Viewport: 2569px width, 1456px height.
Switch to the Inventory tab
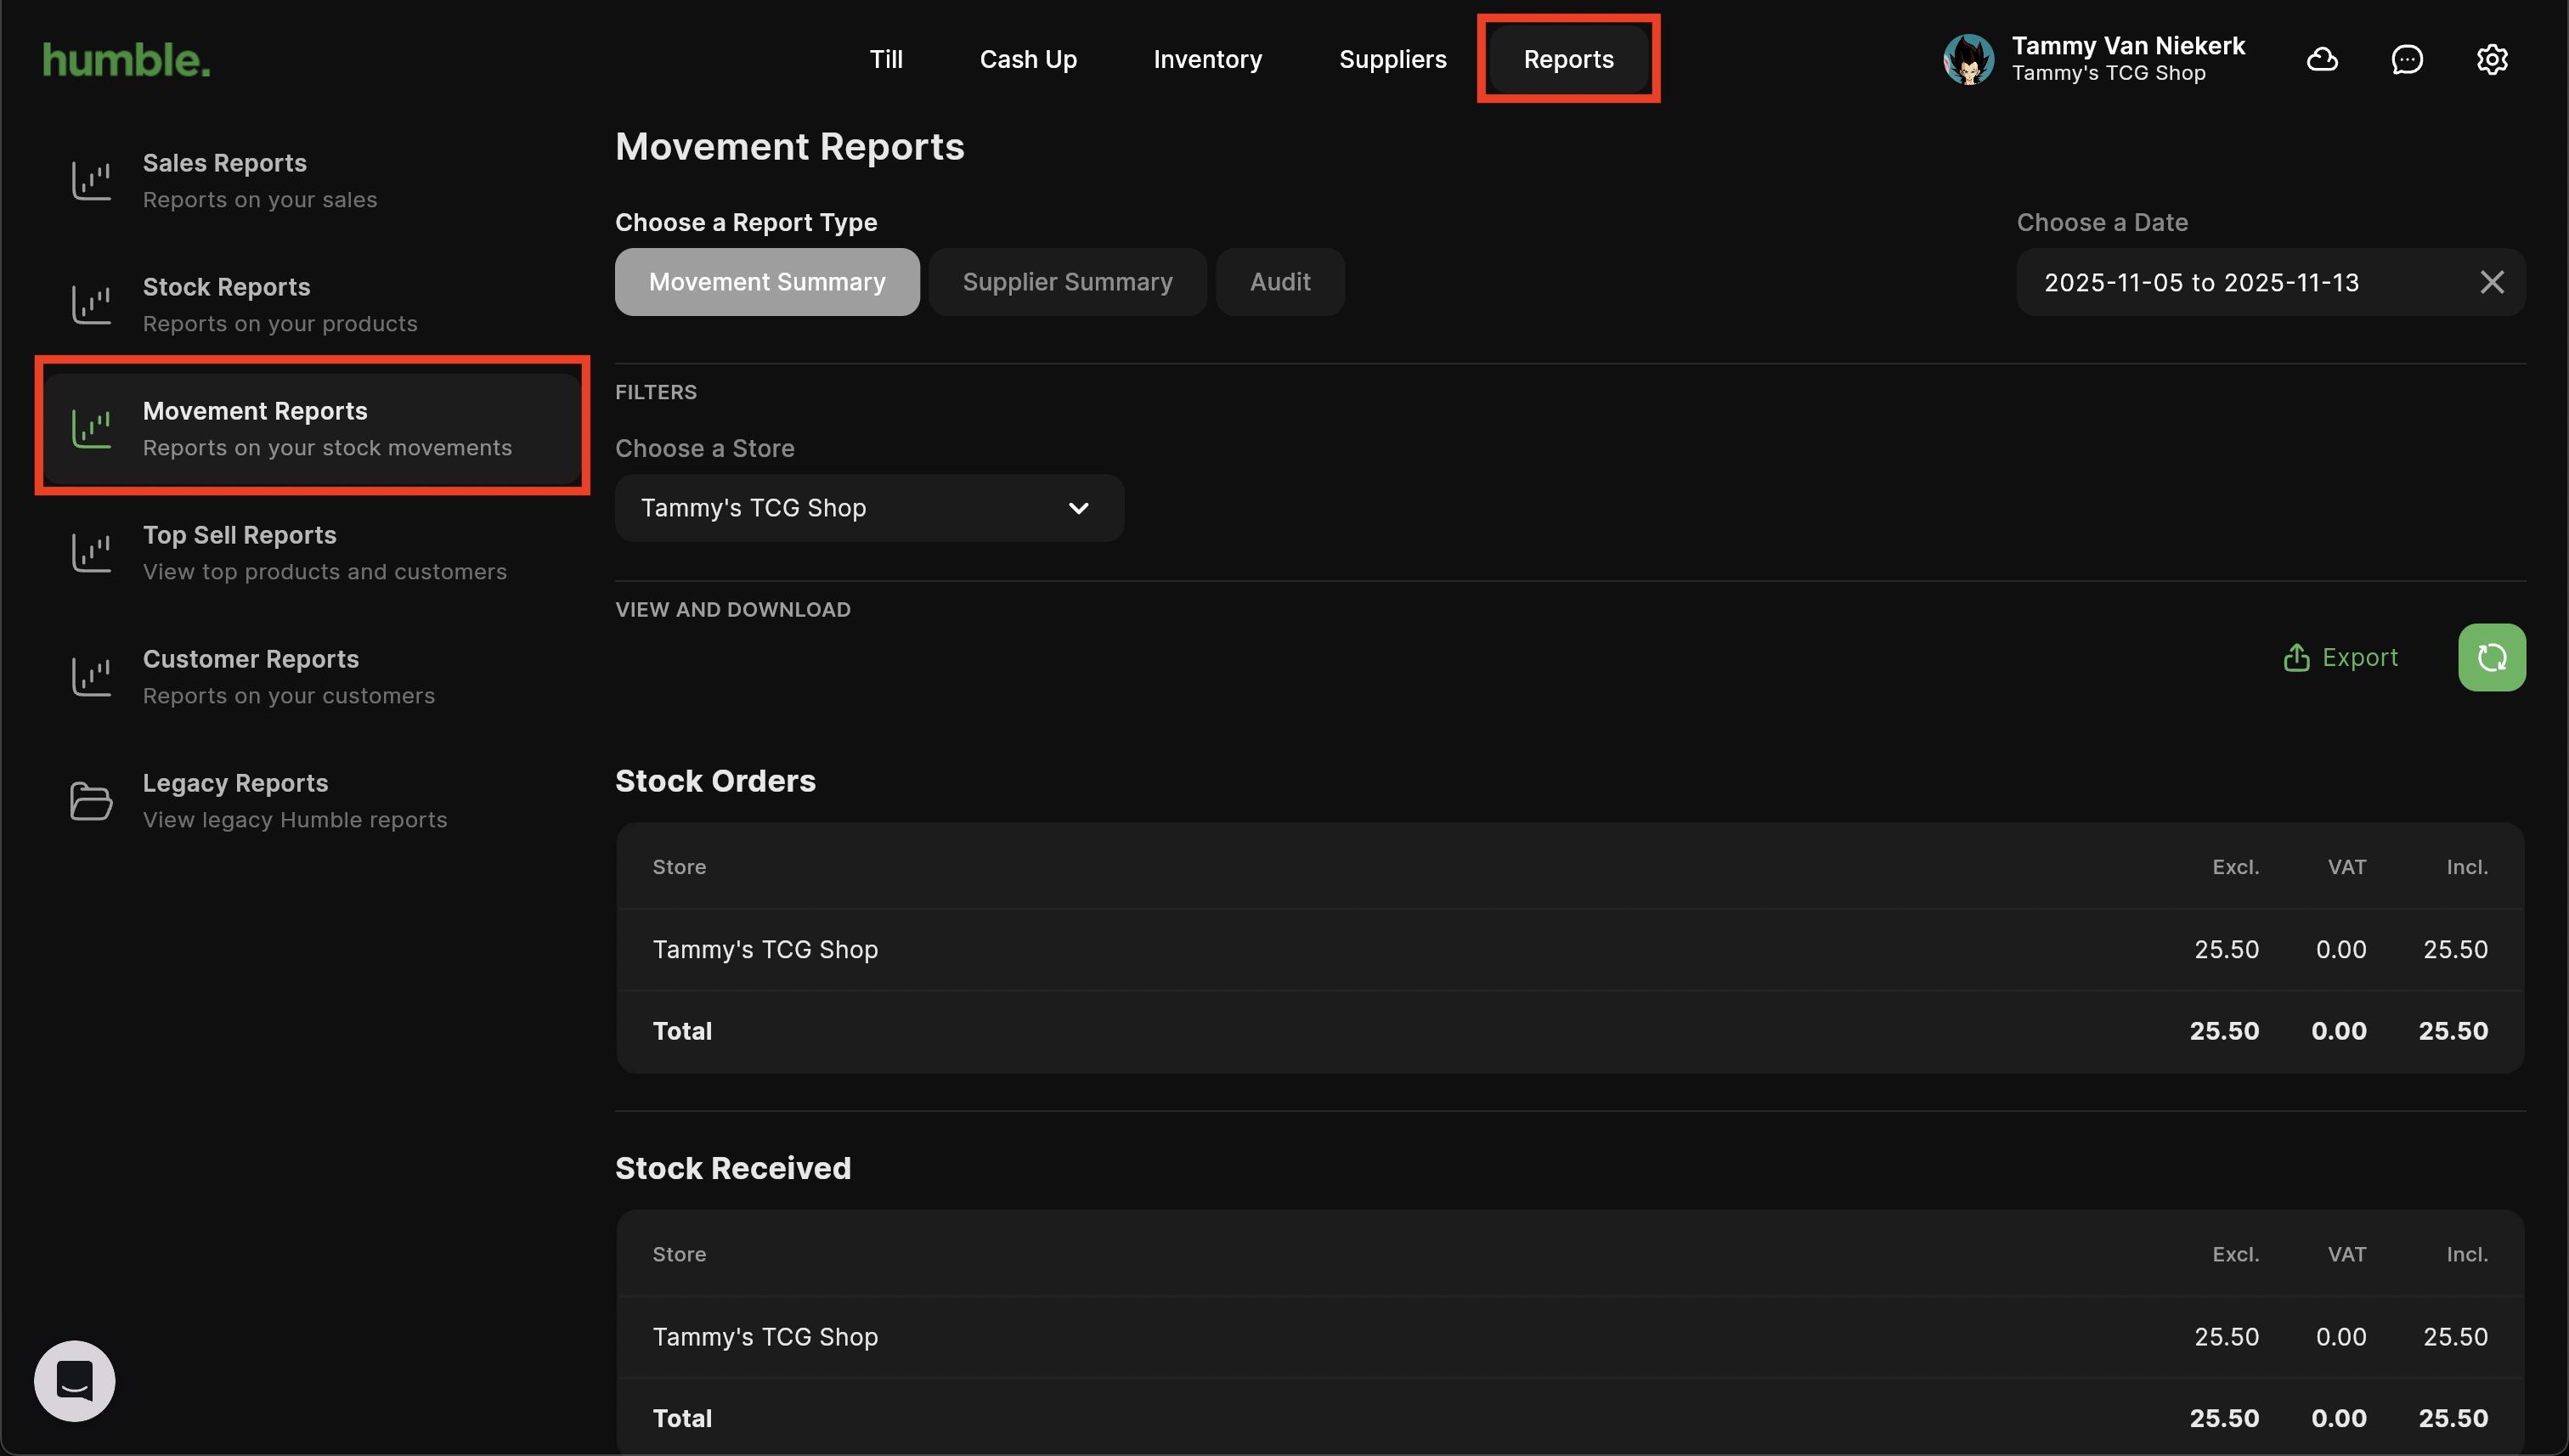(1207, 60)
